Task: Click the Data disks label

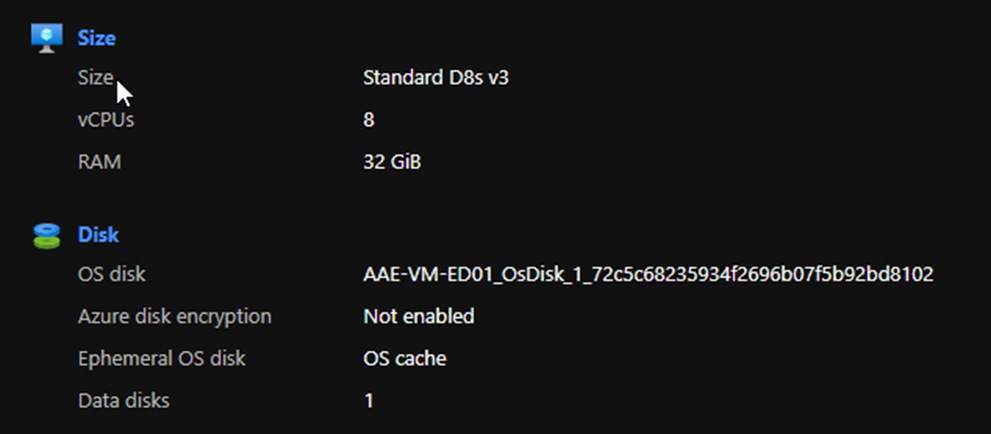Action: click(x=123, y=400)
